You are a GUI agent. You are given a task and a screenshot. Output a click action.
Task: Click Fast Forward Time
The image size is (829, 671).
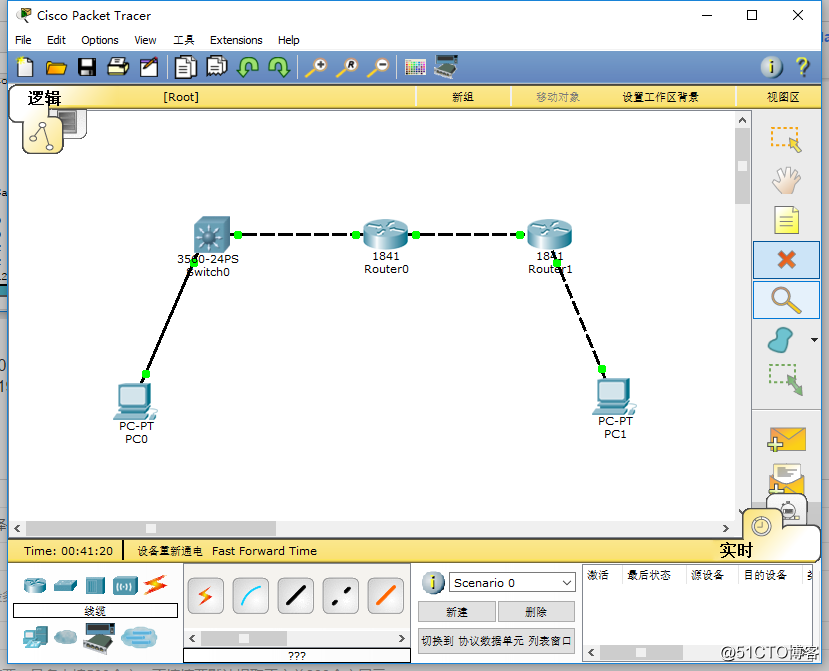click(264, 551)
